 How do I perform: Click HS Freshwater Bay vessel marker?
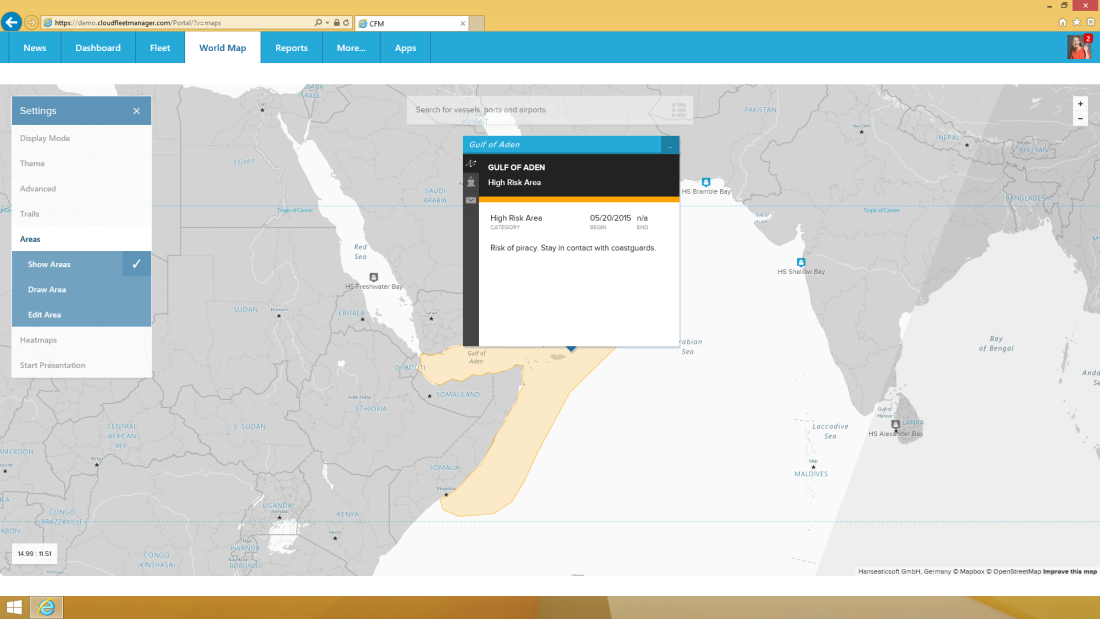(x=374, y=277)
